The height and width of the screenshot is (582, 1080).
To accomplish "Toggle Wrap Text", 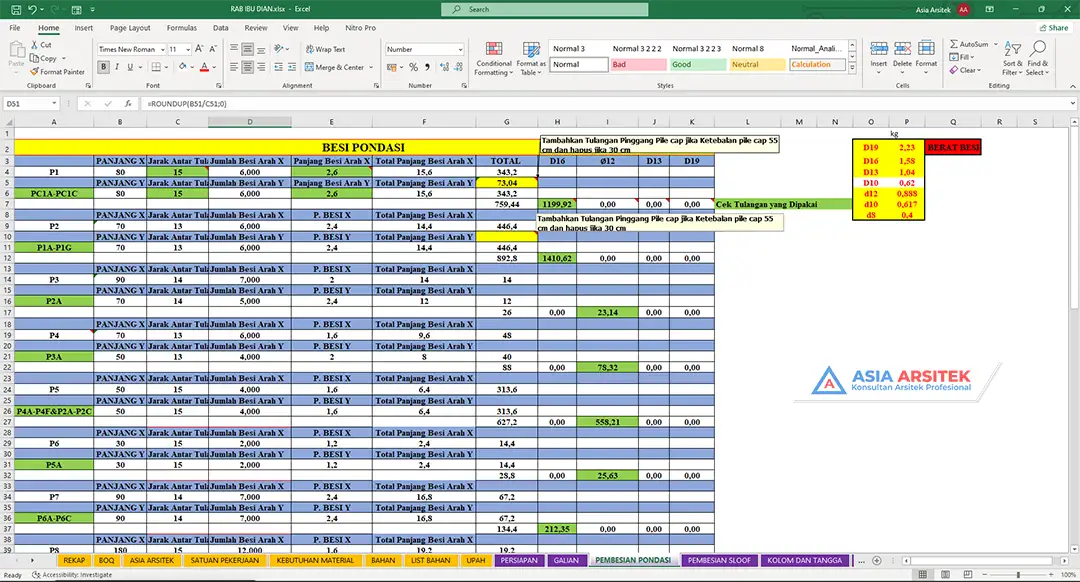I will (325, 50).
